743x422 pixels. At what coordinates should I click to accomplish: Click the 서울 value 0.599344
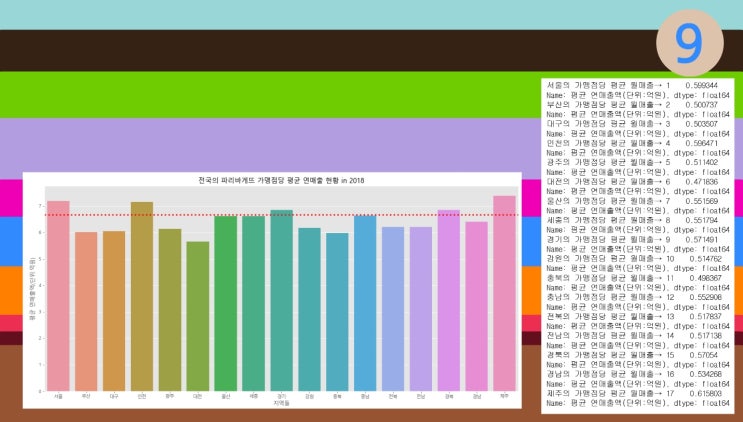point(701,86)
